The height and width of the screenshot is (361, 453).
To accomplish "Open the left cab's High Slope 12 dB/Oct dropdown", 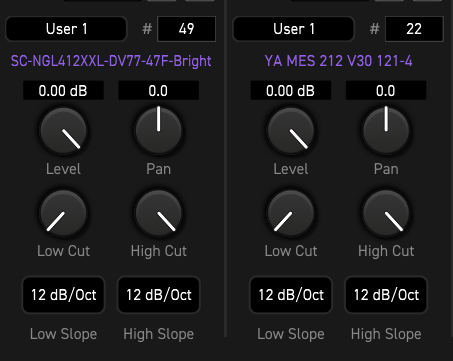I will (159, 295).
